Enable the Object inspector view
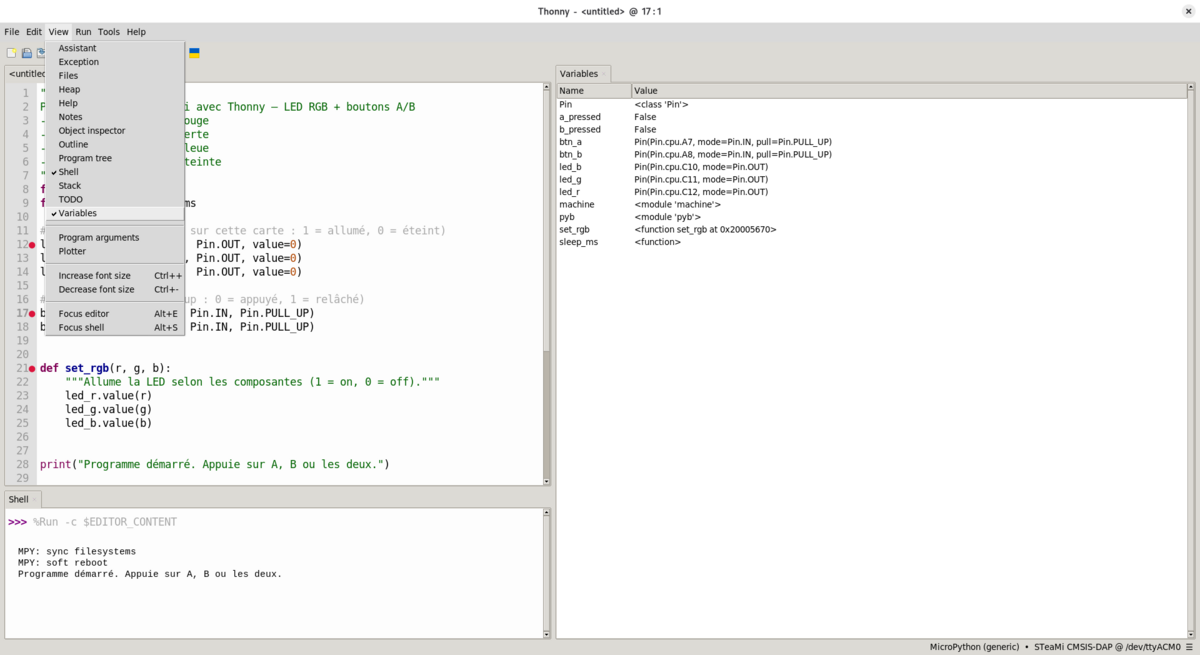This screenshot has width=1200, height=655. tap(115, 131)
